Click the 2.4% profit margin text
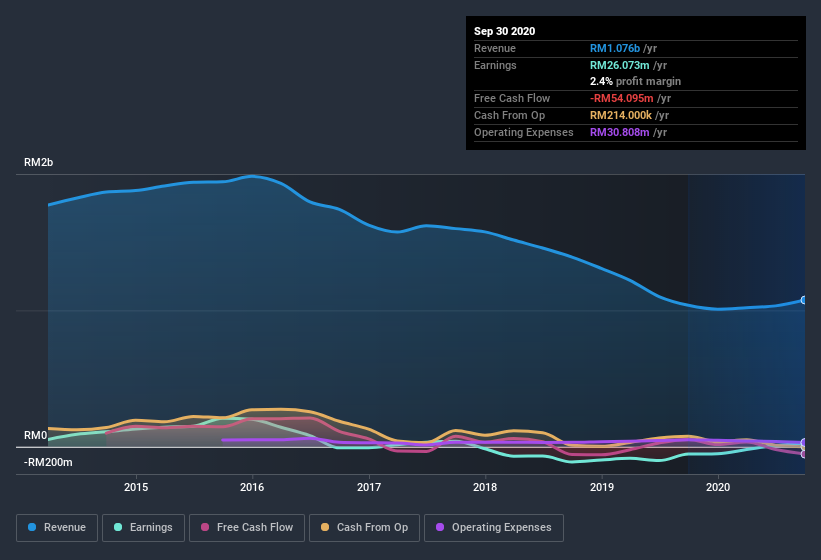Screen dimensions: 821x560 click(x=635, y=81)
